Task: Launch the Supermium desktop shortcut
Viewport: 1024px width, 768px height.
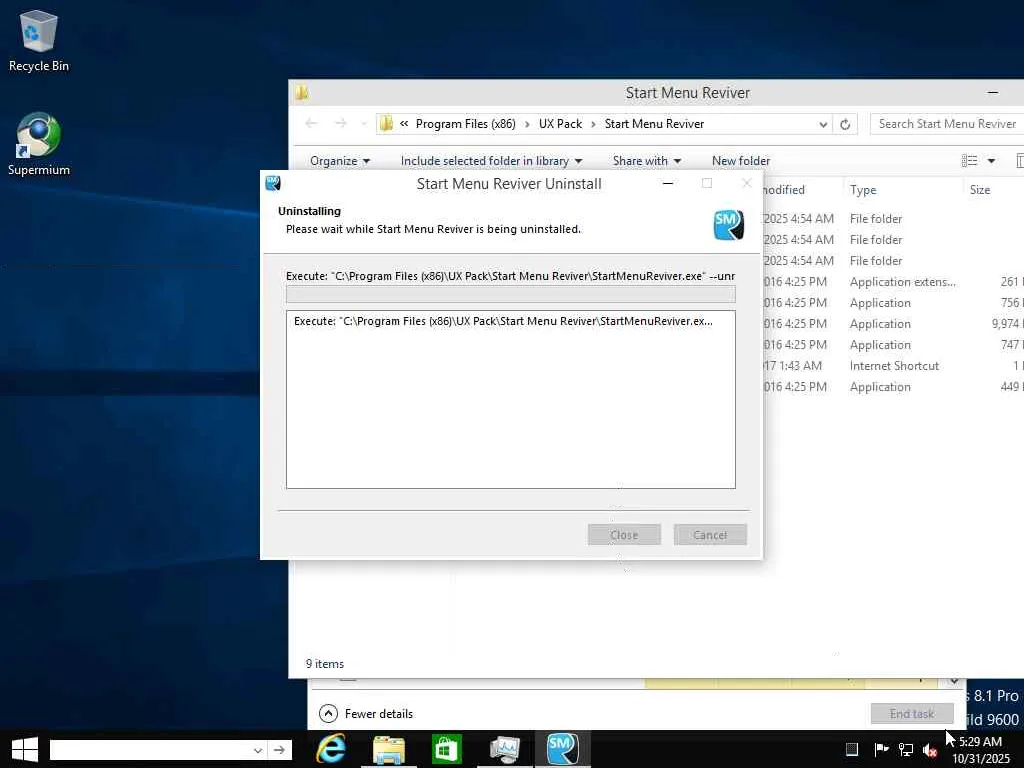Action: [x=39, y=144]
